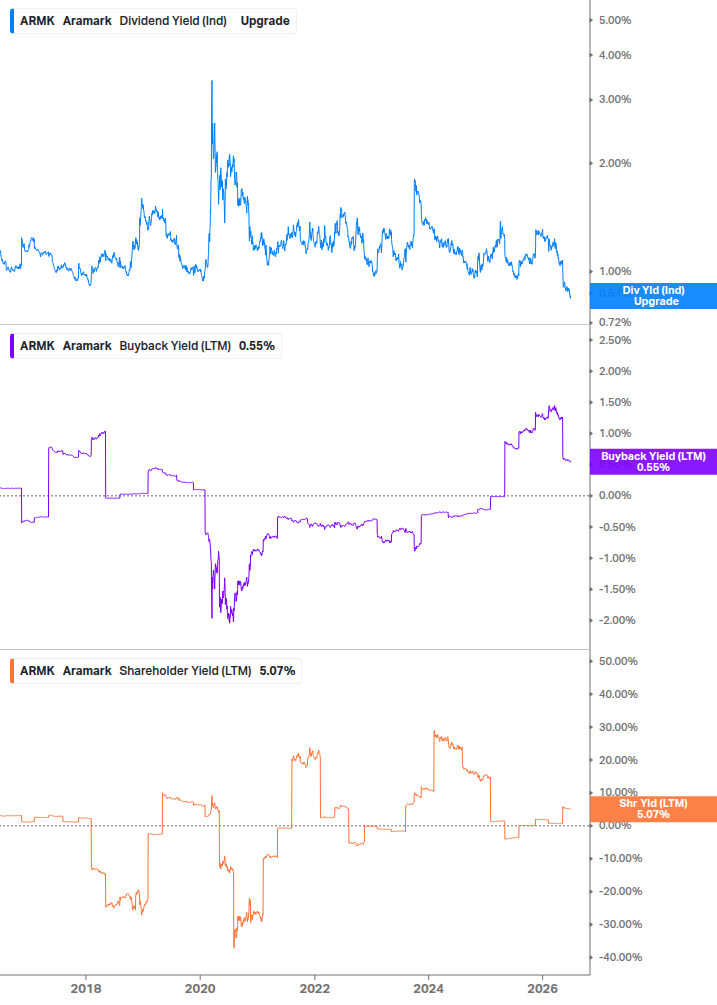
Task: Click the orange Shr Yld (LTM) 5.07% axis tag
Action: (653, 809)
